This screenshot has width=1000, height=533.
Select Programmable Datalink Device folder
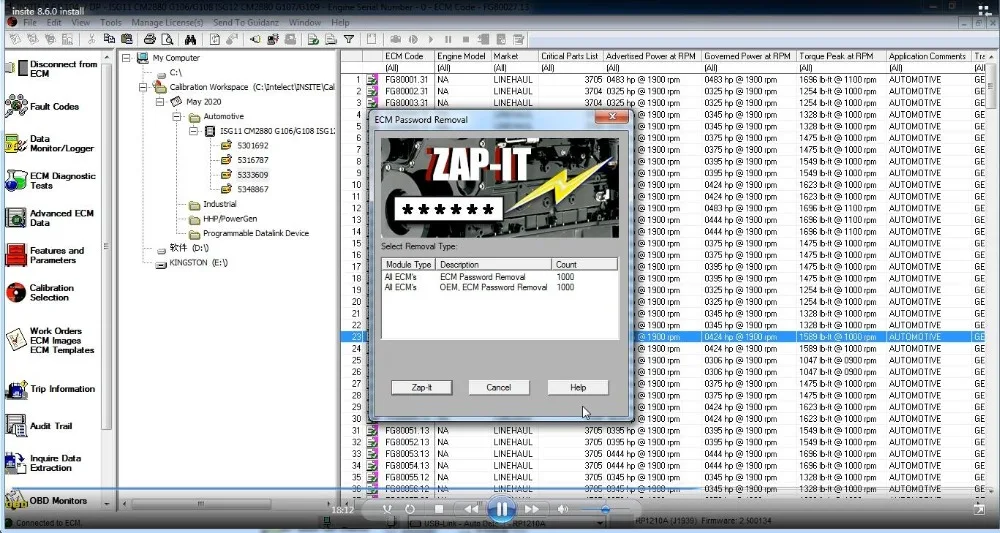255,234
